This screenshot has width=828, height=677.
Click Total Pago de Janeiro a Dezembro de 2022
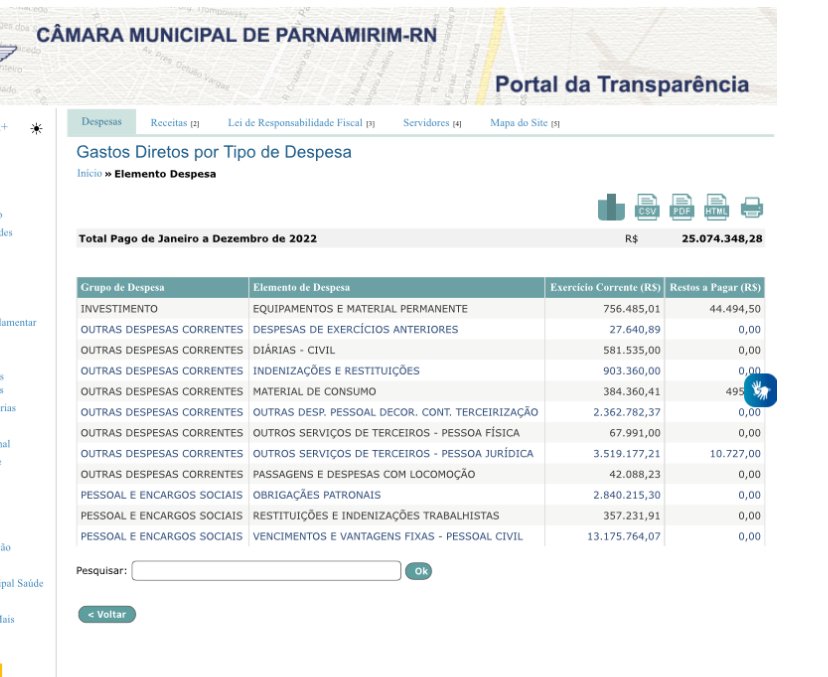coord(197,238)
